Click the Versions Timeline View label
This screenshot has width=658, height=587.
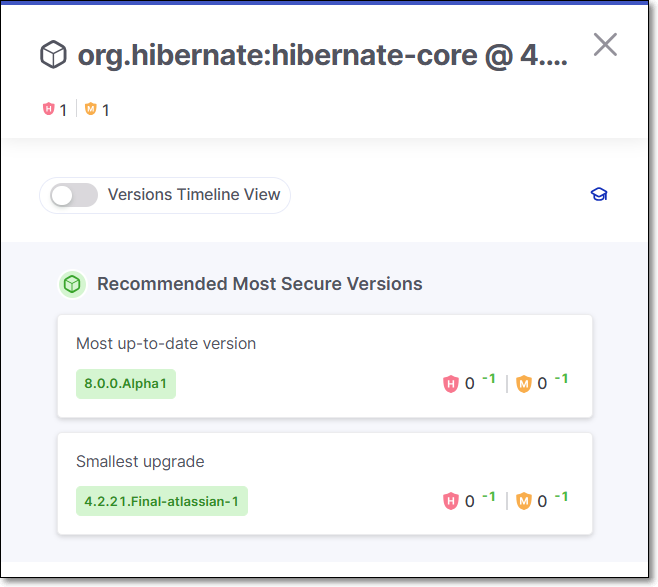tap(194, 195)
